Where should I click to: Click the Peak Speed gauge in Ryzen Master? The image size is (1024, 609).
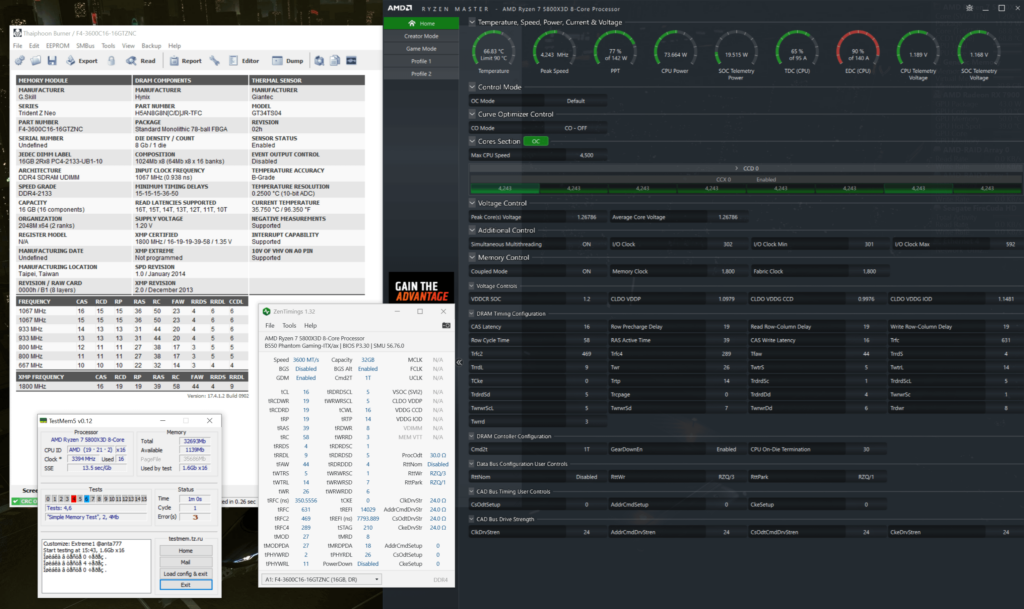click(554, 52)
